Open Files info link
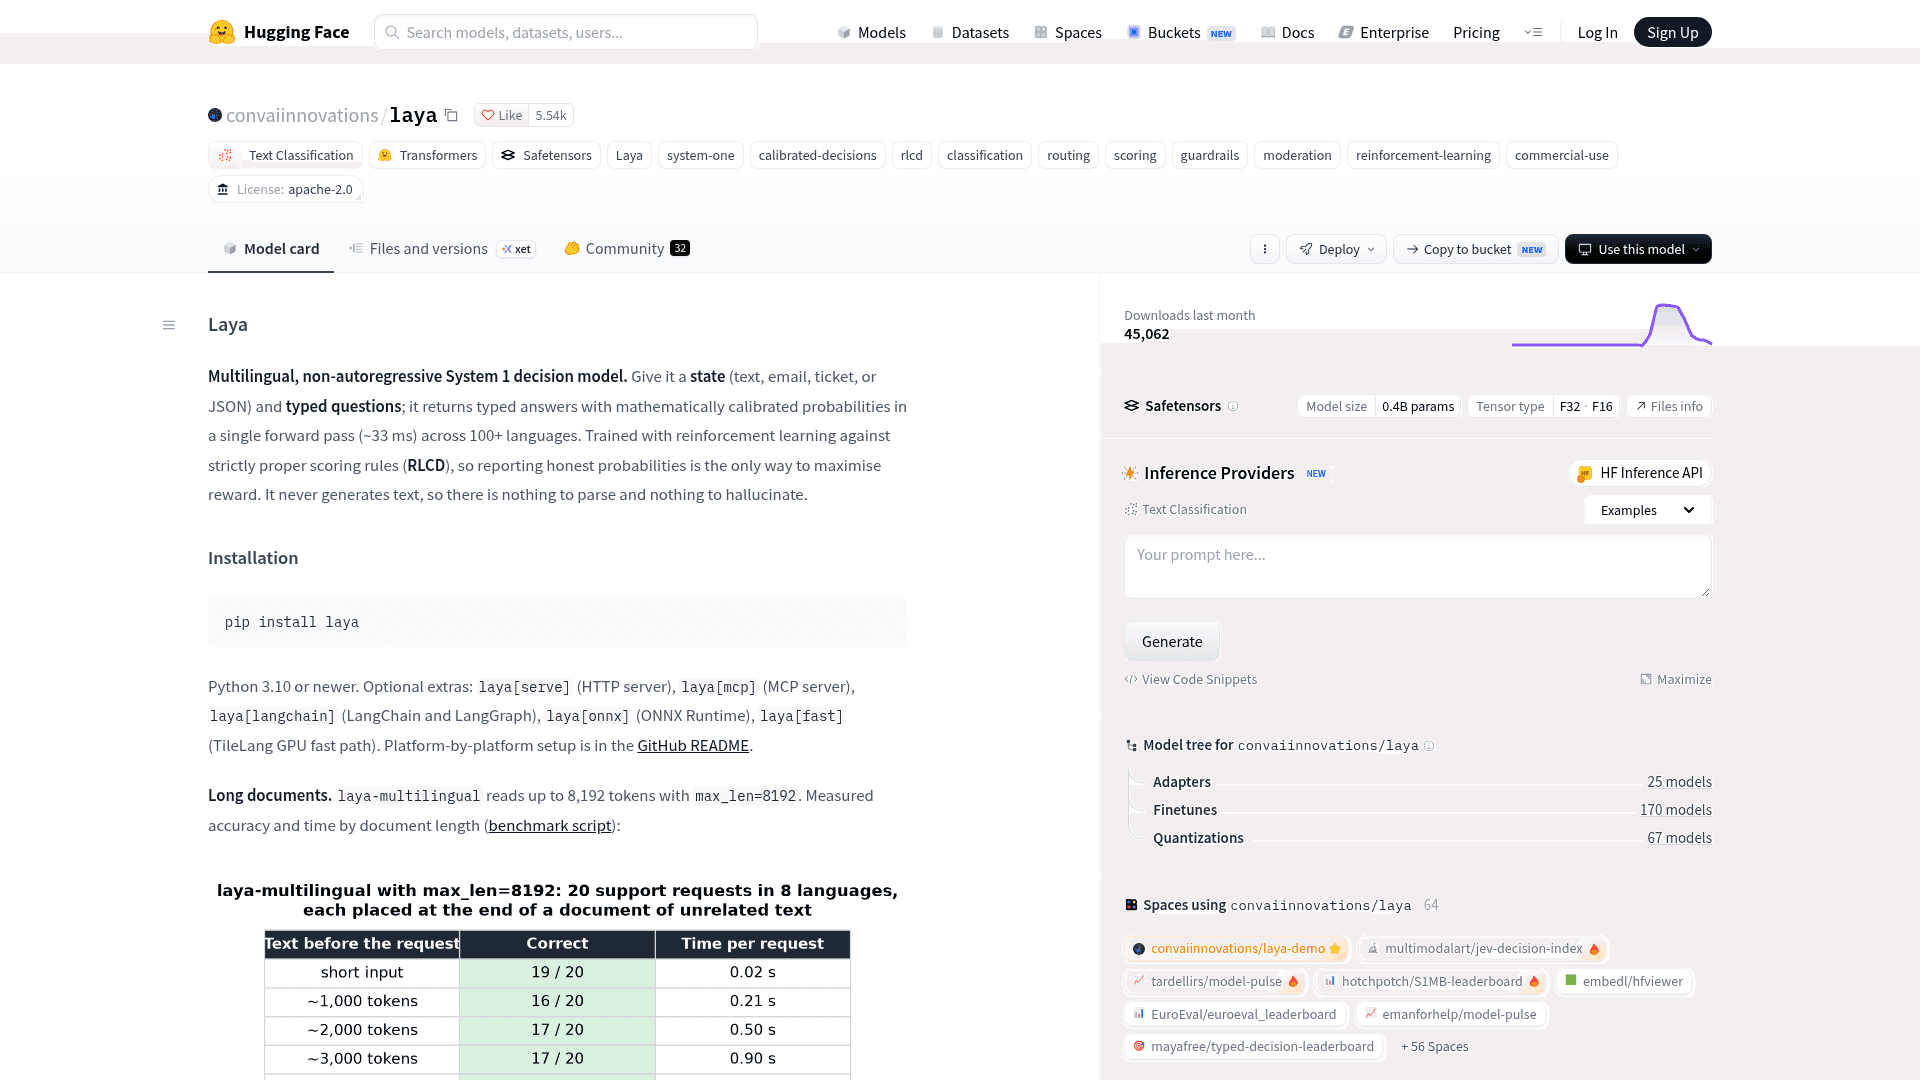1920x1080 pixels. click(x=1669, y=406)
